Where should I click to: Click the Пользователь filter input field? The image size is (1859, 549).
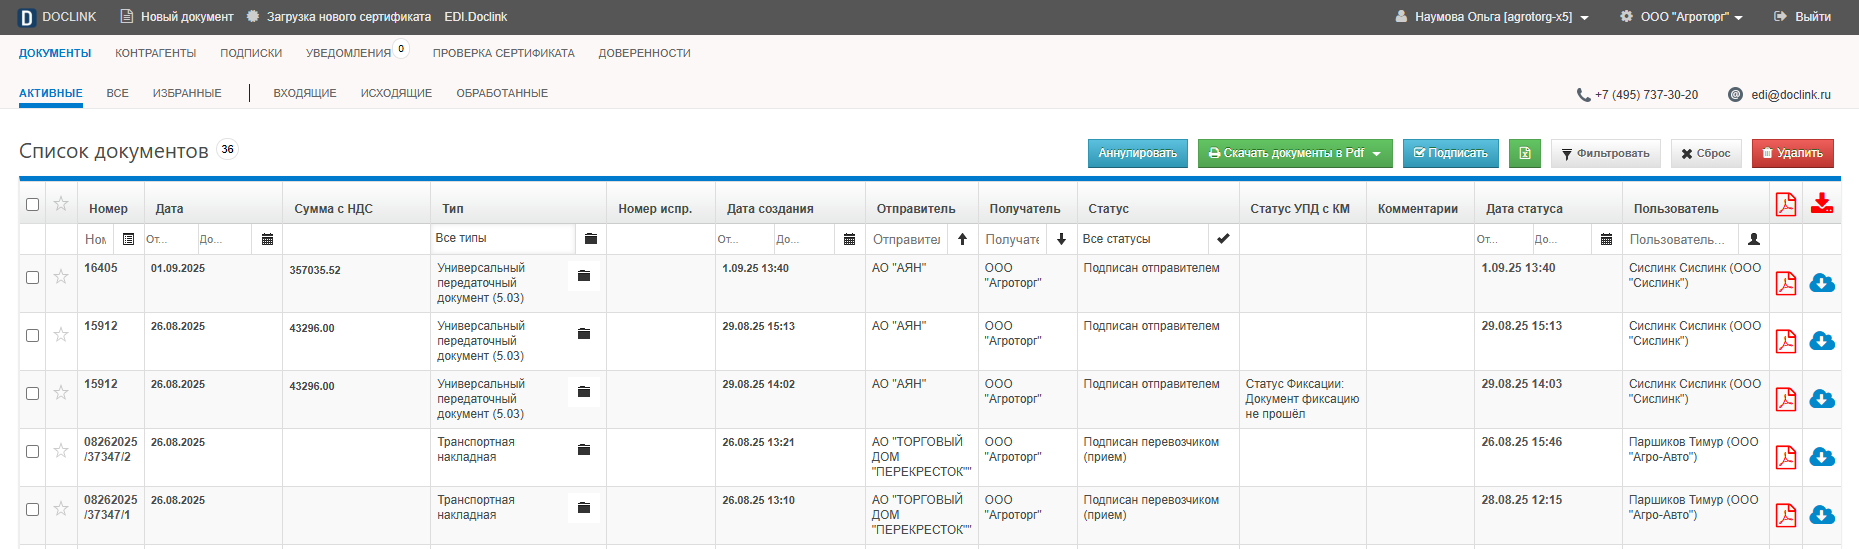[1680, 239]
